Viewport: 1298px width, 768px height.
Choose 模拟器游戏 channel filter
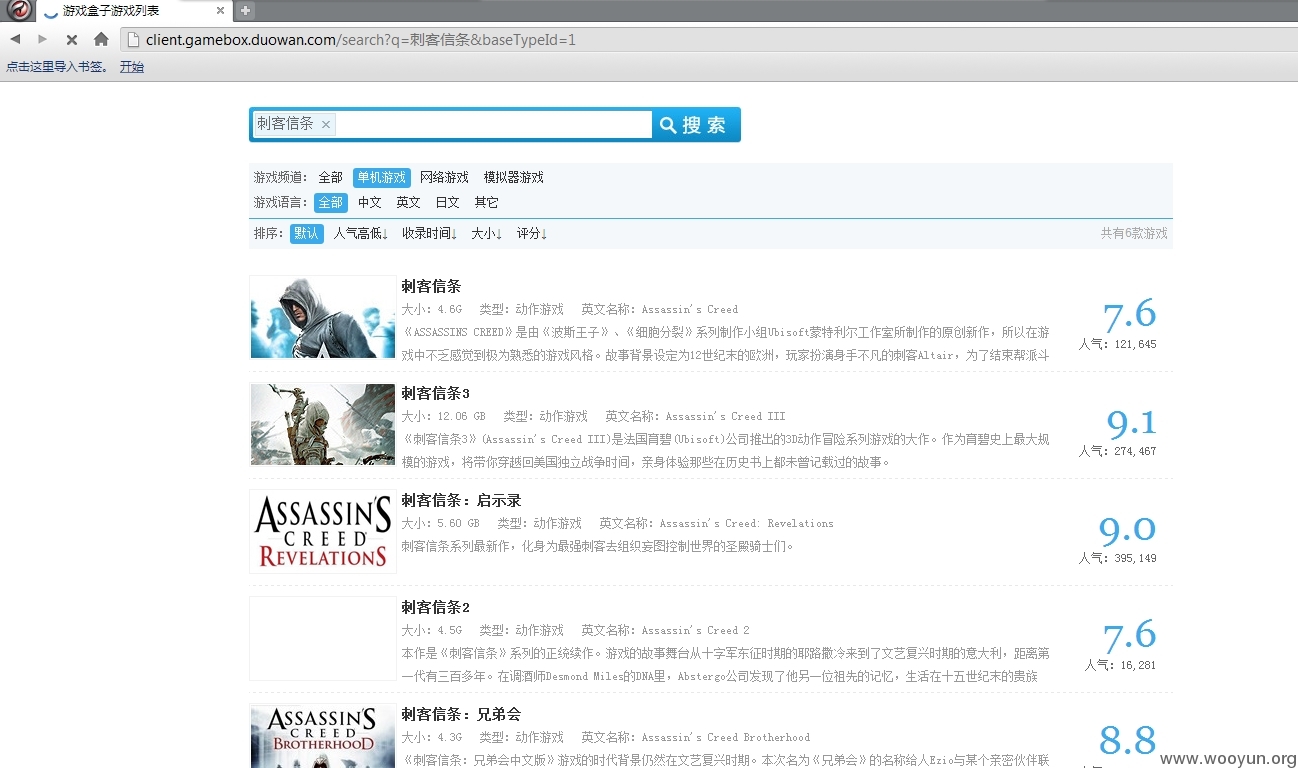click(x=514, y=177)
